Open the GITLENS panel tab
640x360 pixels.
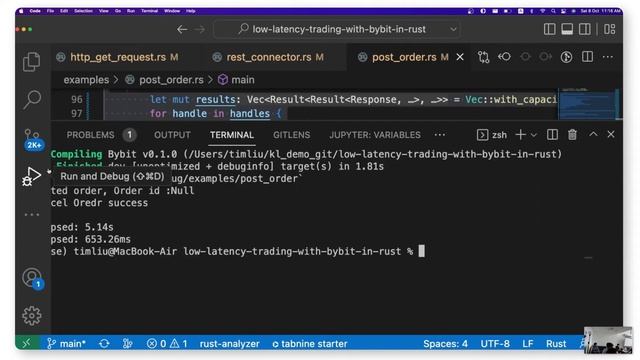pyautogui.click(x=291, y=135)
